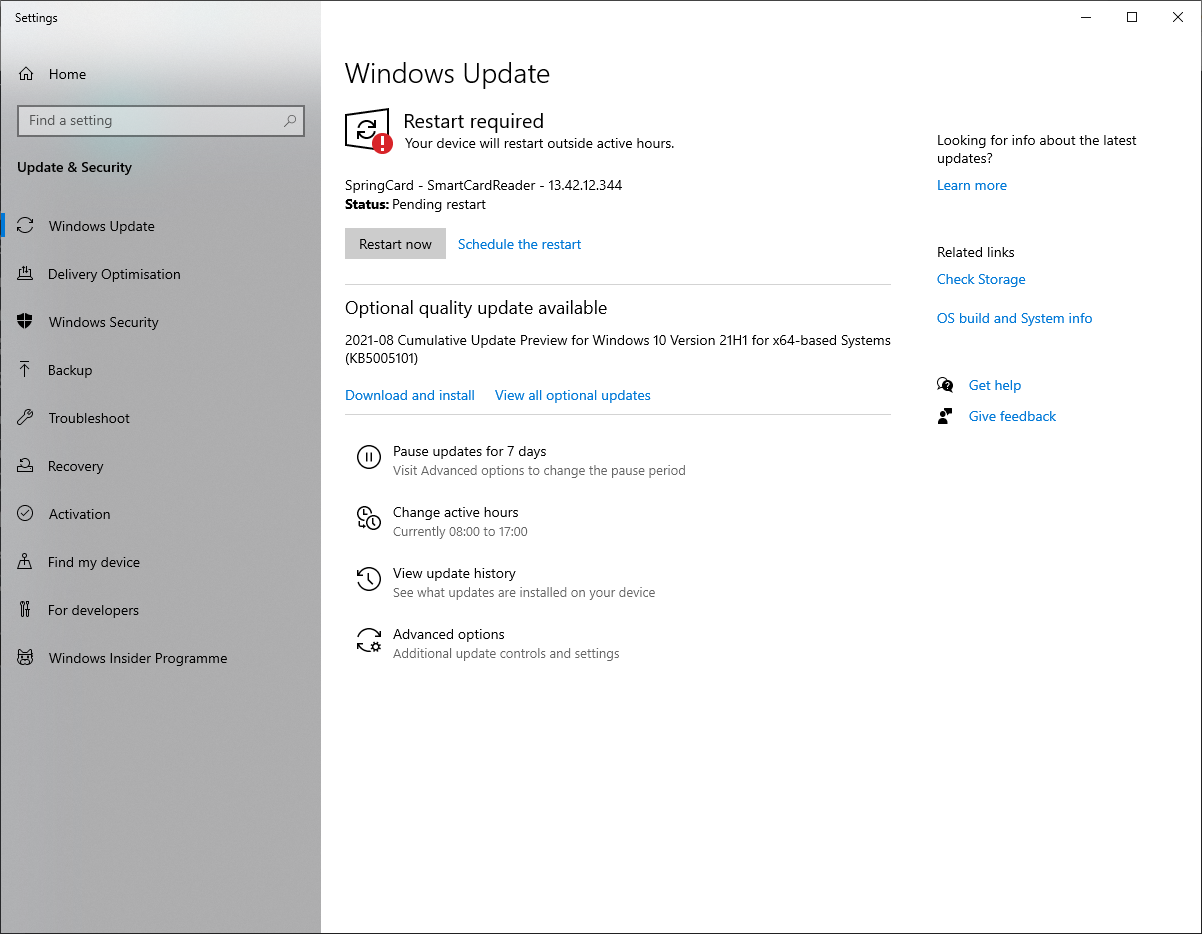Select Windows Insider Programme

click(x=137, y=658)
